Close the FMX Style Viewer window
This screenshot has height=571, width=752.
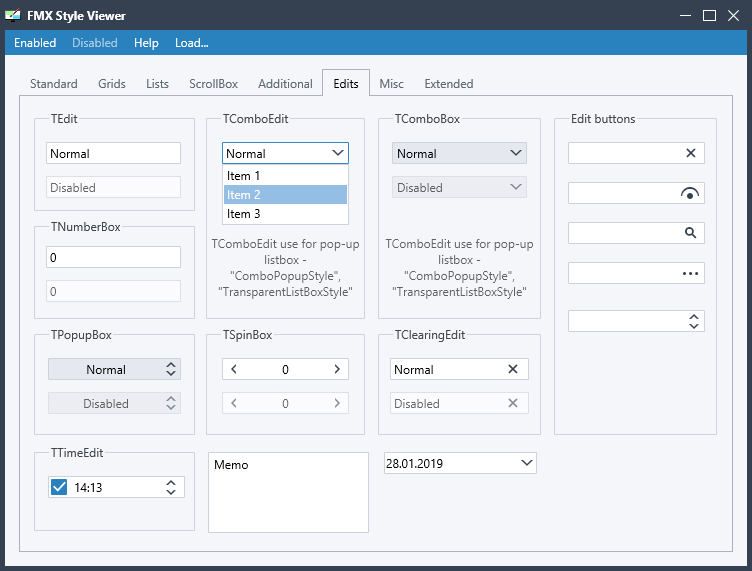coord(733,15)
